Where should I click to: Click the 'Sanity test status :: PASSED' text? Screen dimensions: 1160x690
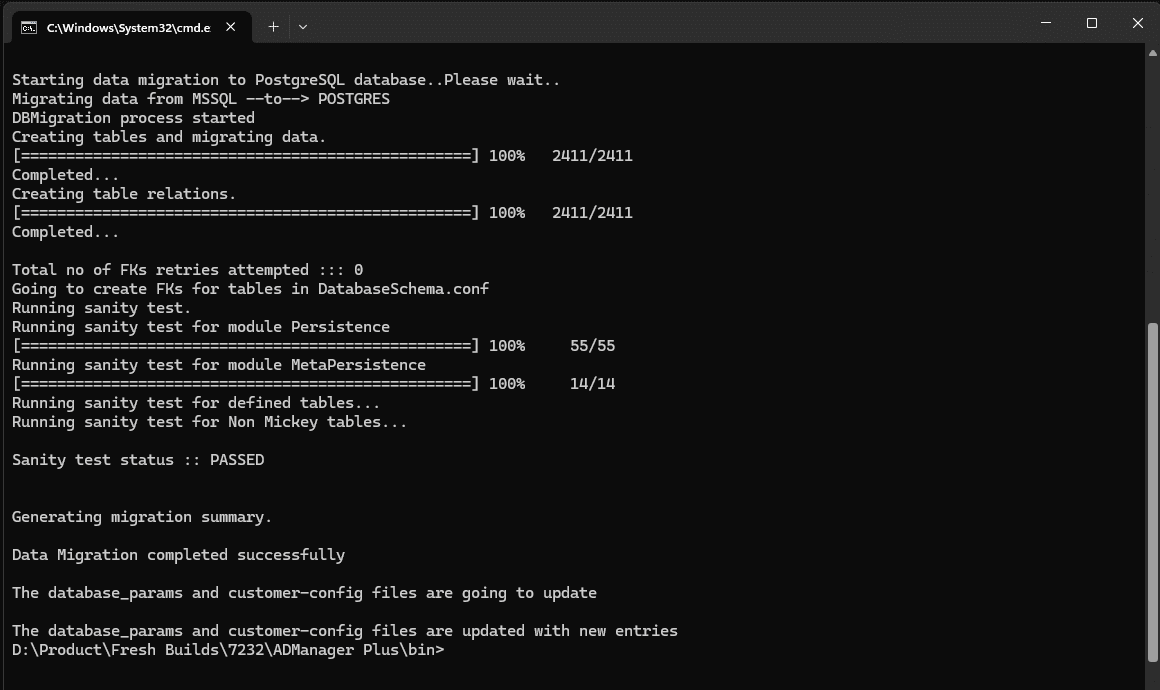(x=138, y=459)
